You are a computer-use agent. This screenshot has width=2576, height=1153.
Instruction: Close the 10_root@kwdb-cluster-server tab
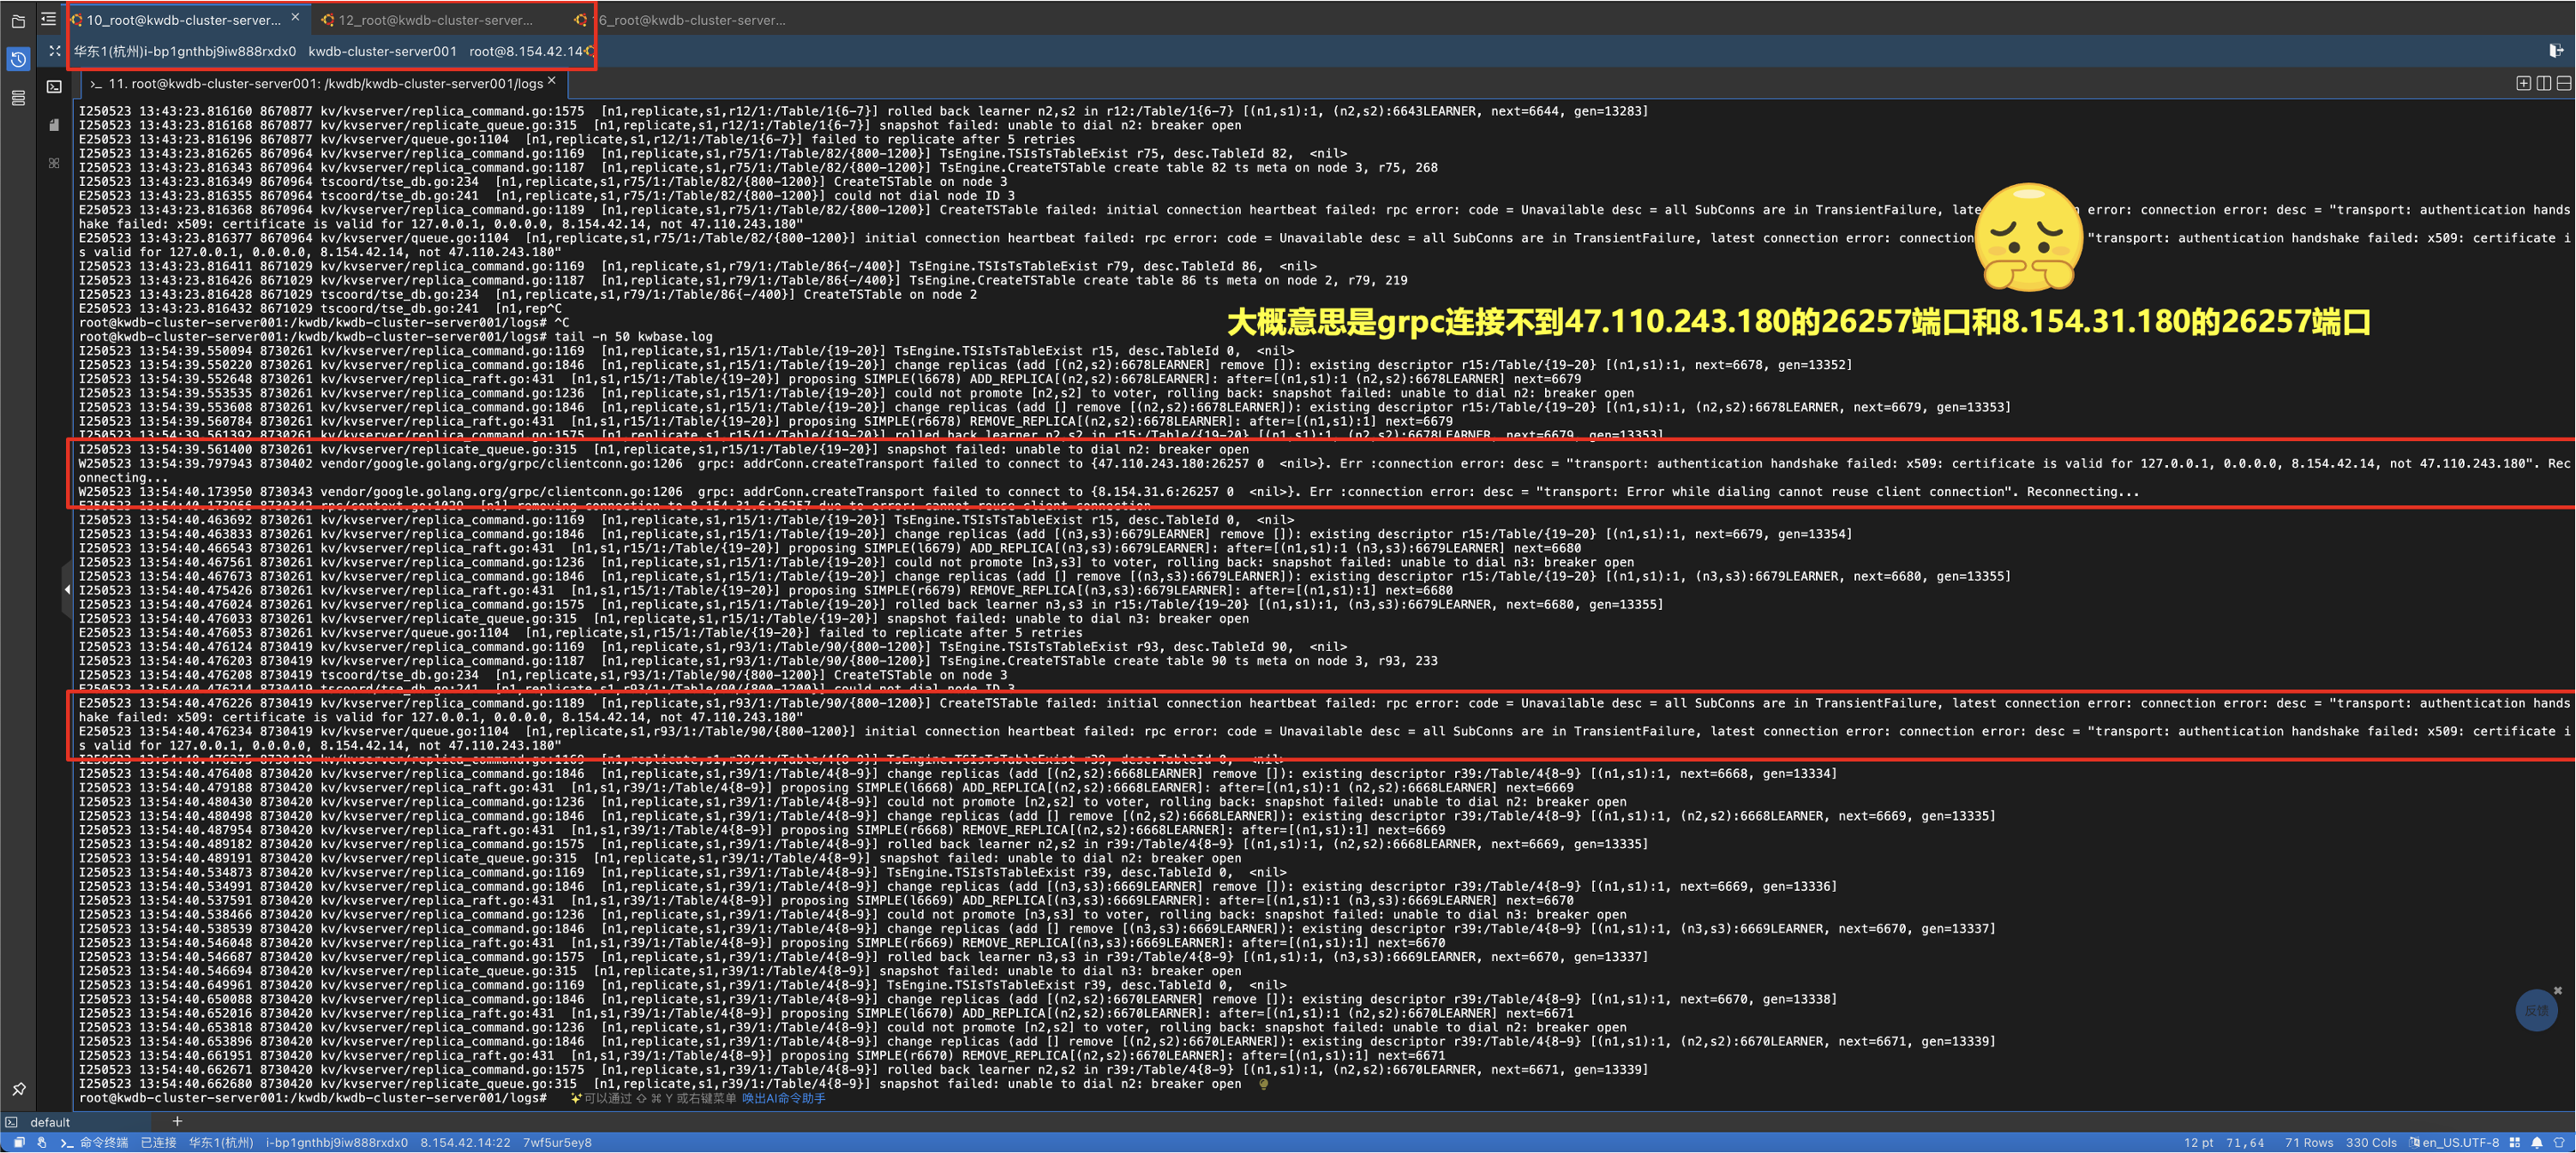point(295,17)
